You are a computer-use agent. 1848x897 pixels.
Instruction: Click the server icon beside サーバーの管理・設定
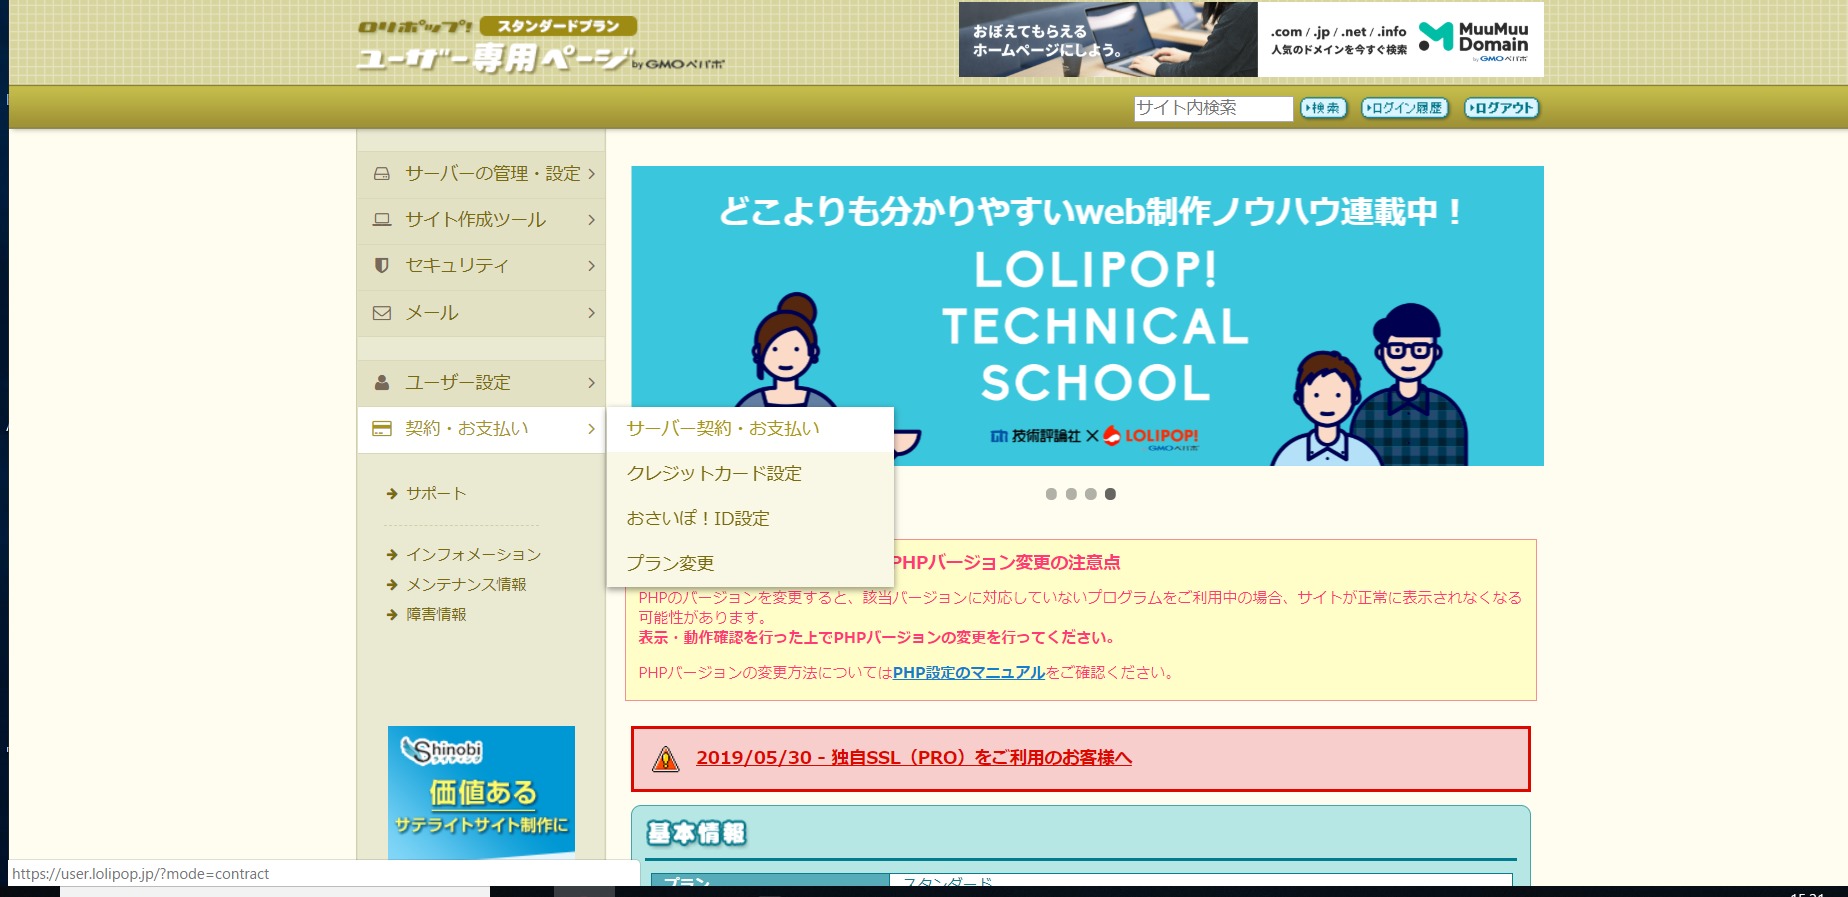381,174
